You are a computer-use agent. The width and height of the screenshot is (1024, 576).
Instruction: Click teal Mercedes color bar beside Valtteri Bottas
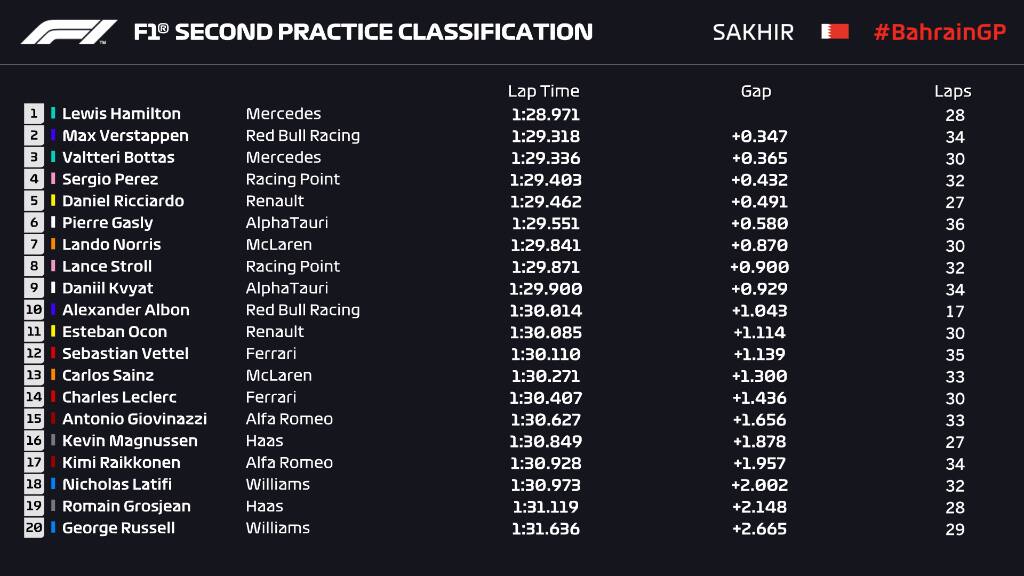[x=54, y=158]
